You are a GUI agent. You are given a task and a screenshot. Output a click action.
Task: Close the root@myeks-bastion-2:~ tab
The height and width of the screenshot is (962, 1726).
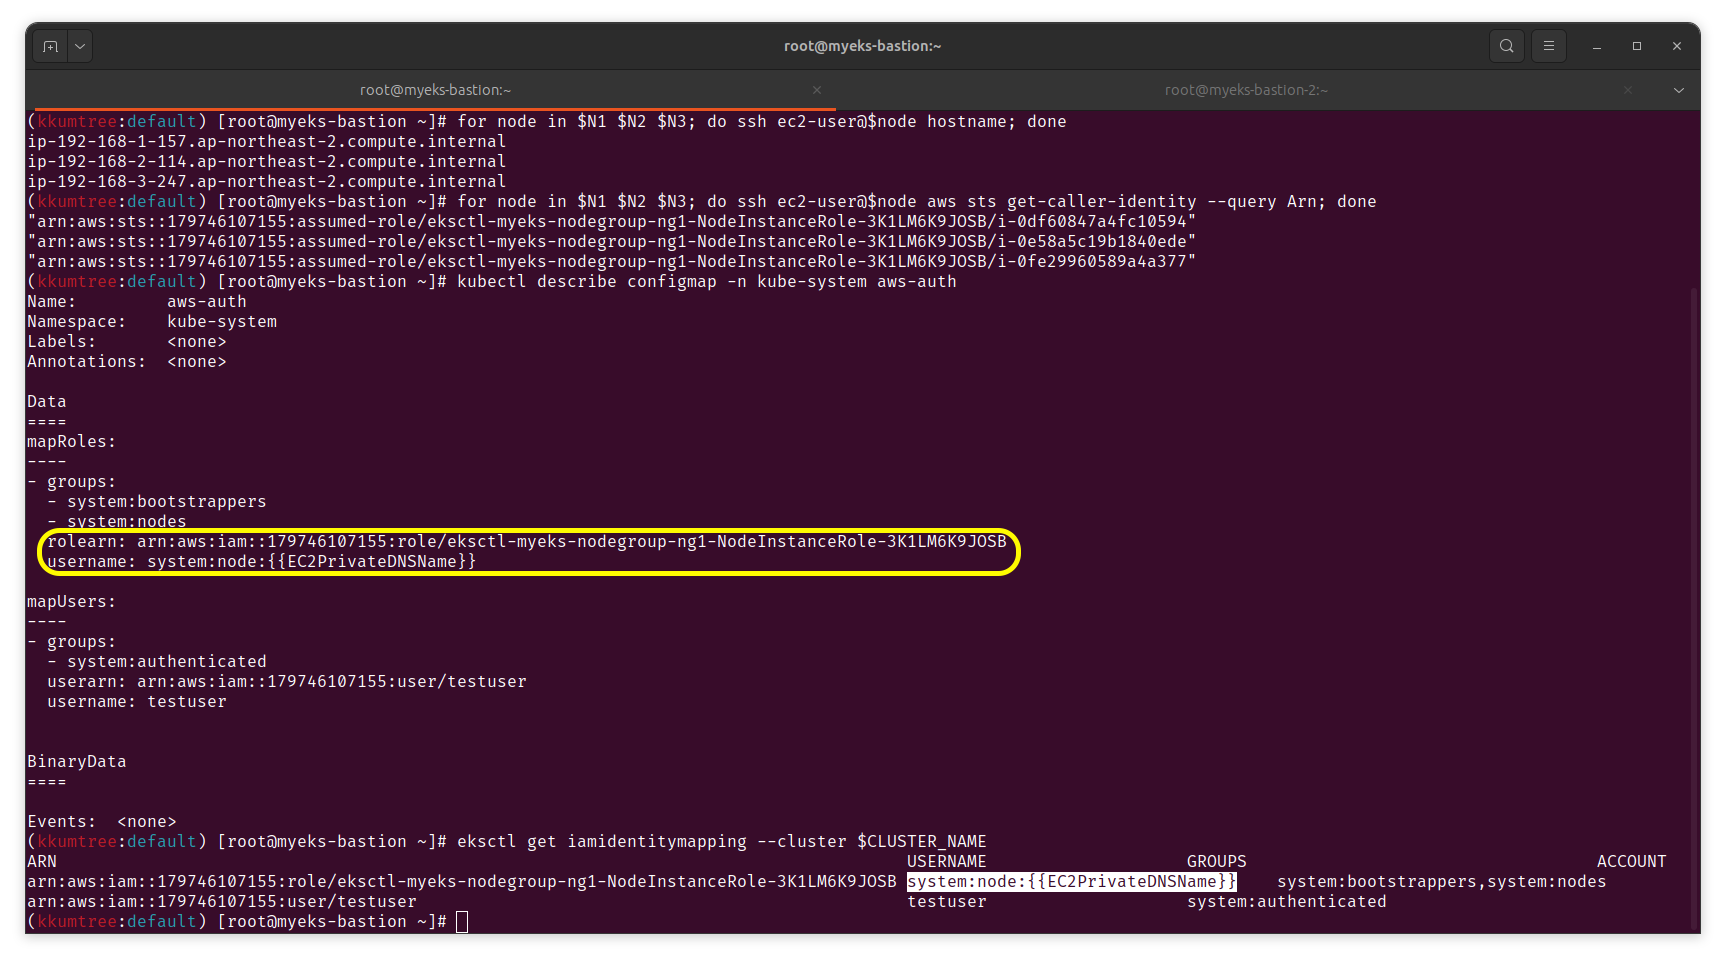click(x=1628, y=90)
